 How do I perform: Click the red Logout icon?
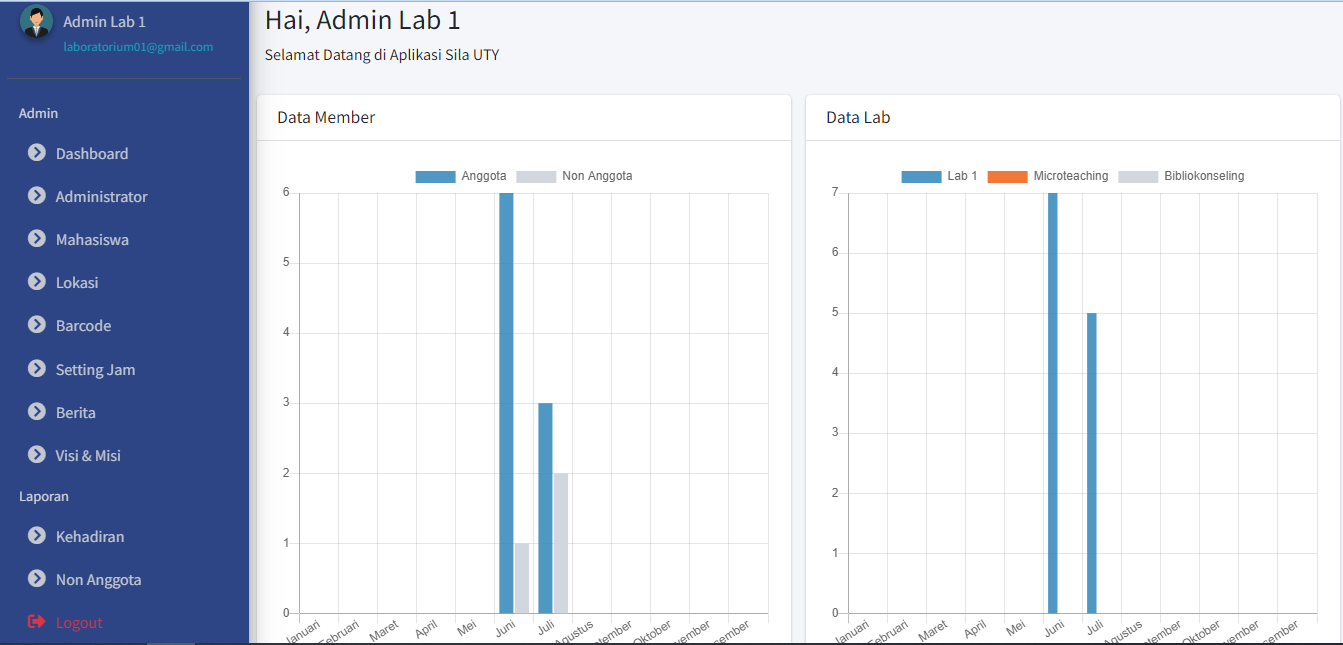37,622
